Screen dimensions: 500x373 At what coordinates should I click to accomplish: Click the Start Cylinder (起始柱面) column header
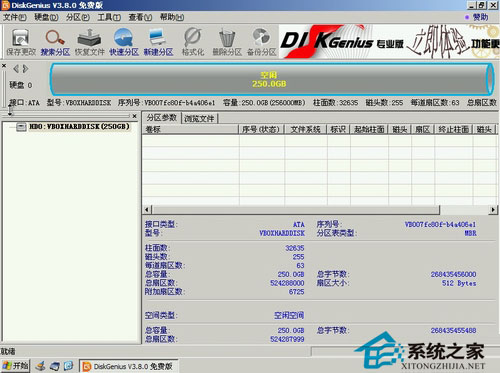click(x=369, y=129)
